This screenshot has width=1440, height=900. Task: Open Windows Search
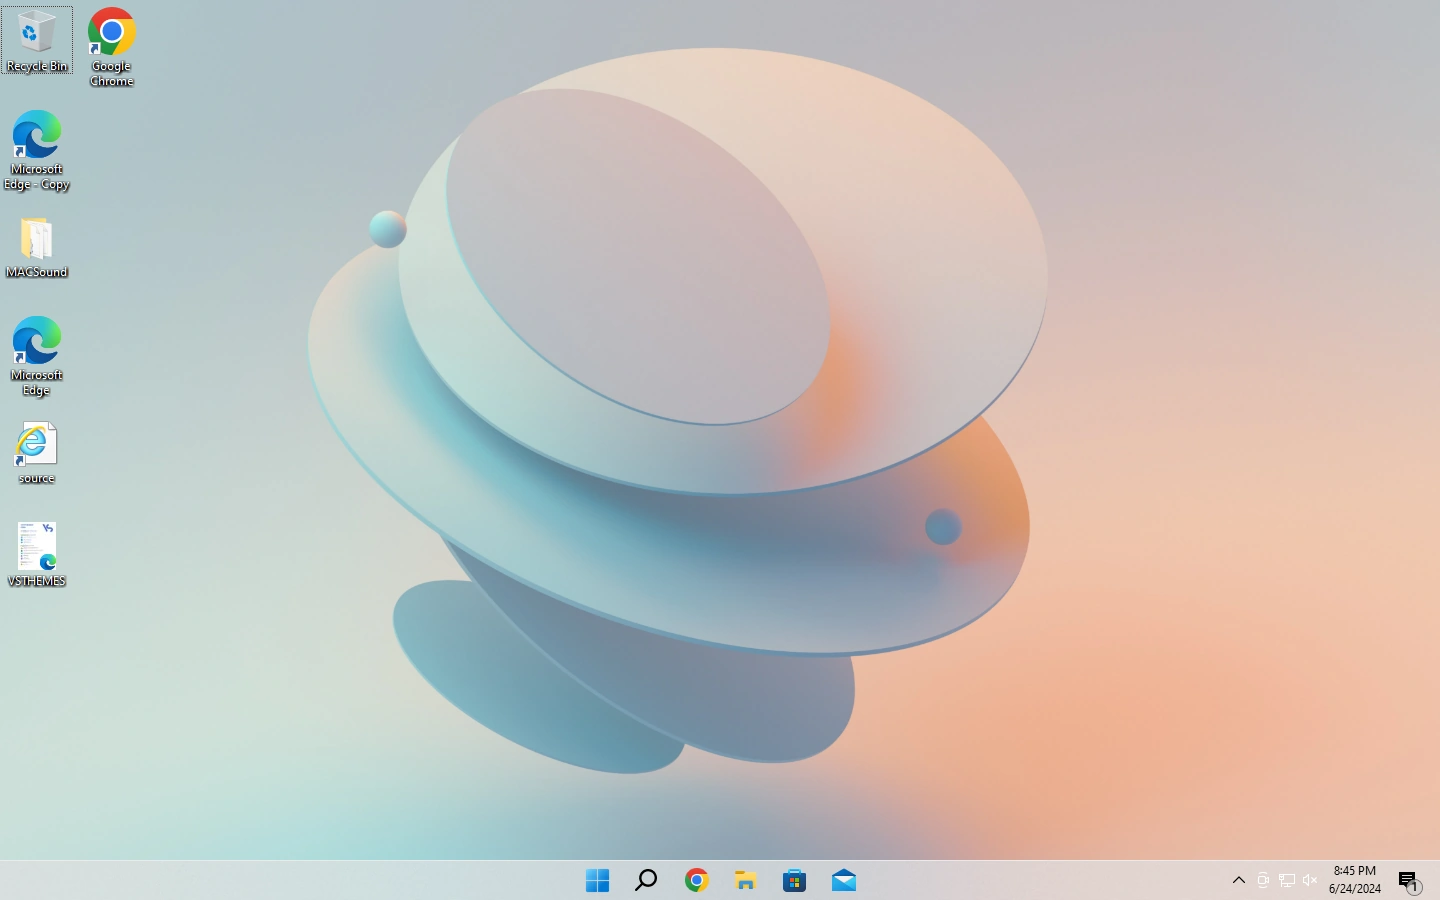pos(645,881)
